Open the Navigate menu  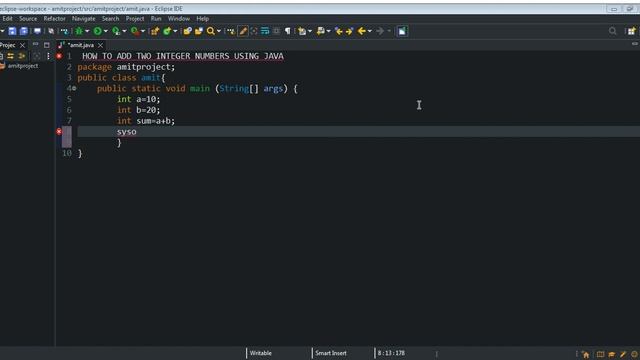tap(83, 19)
